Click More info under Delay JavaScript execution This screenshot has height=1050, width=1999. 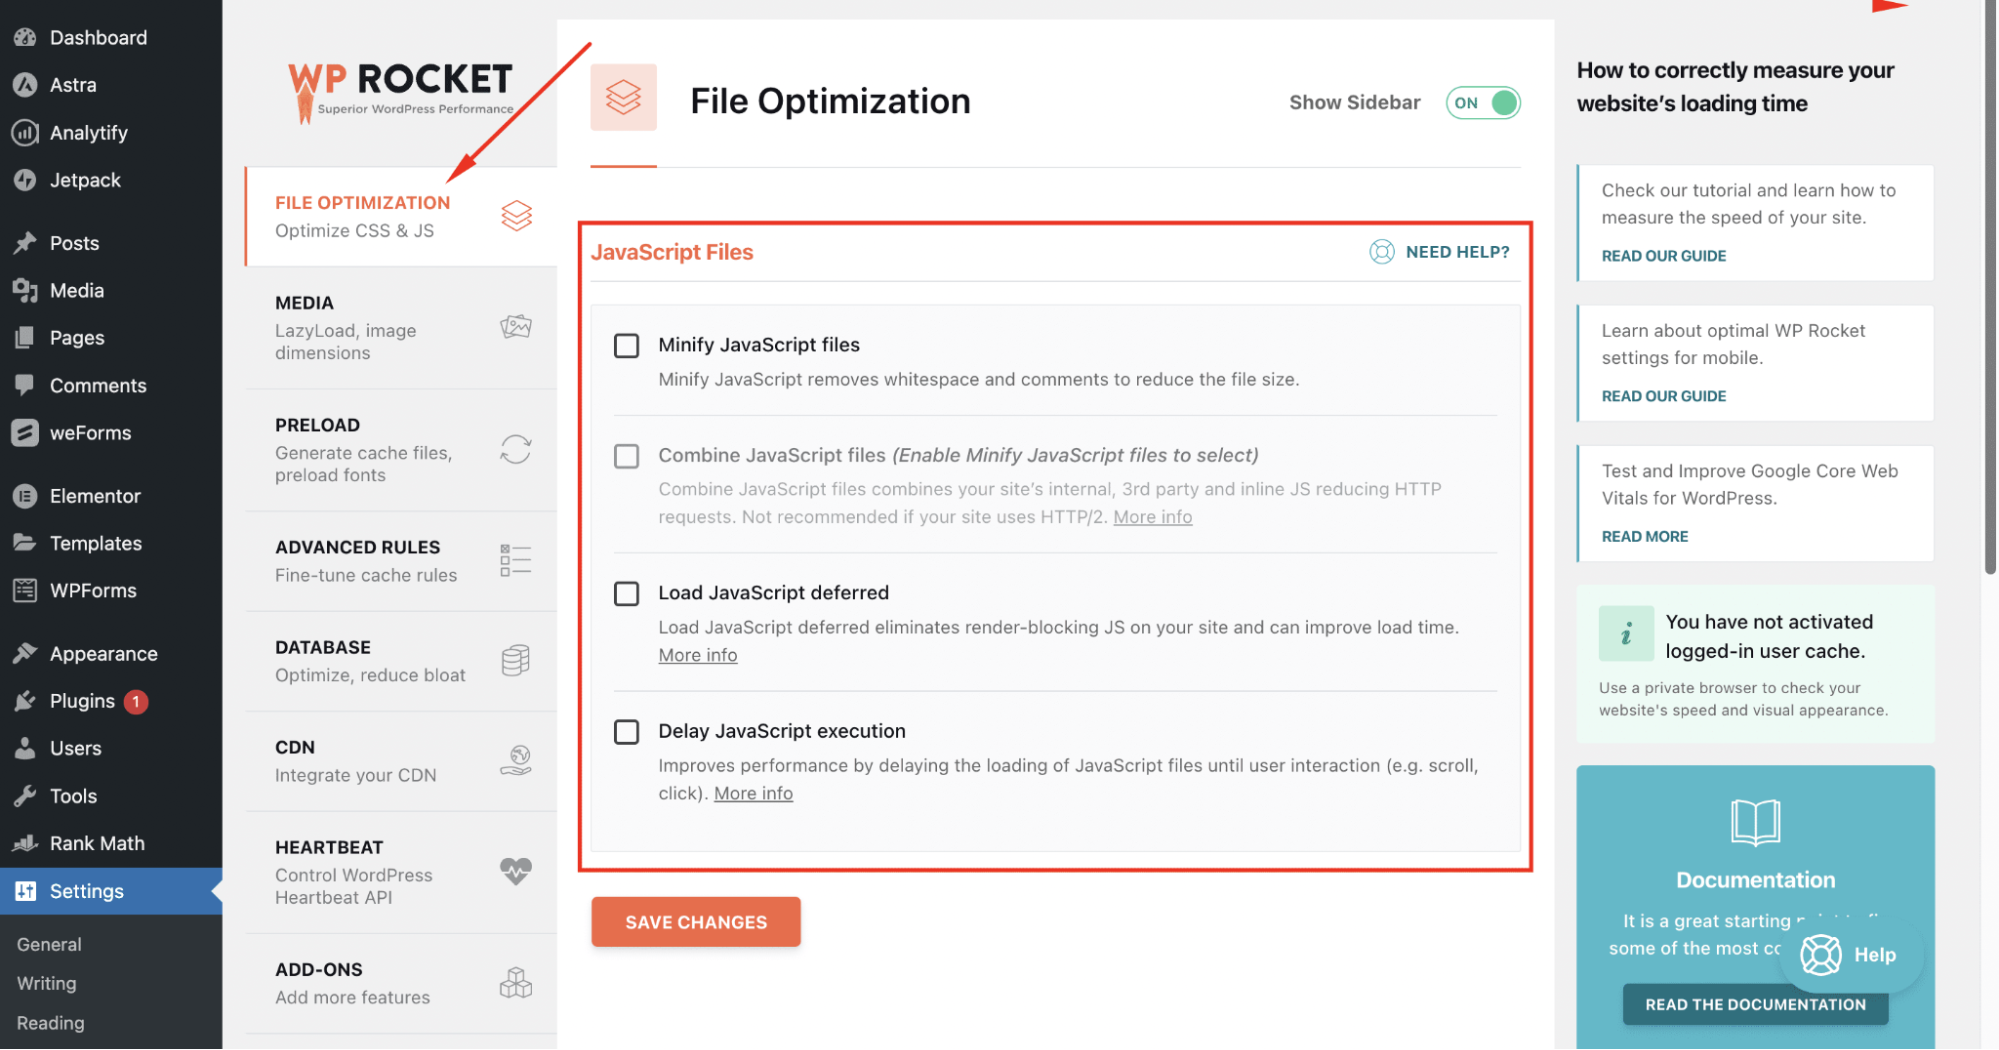pos(753,793)
